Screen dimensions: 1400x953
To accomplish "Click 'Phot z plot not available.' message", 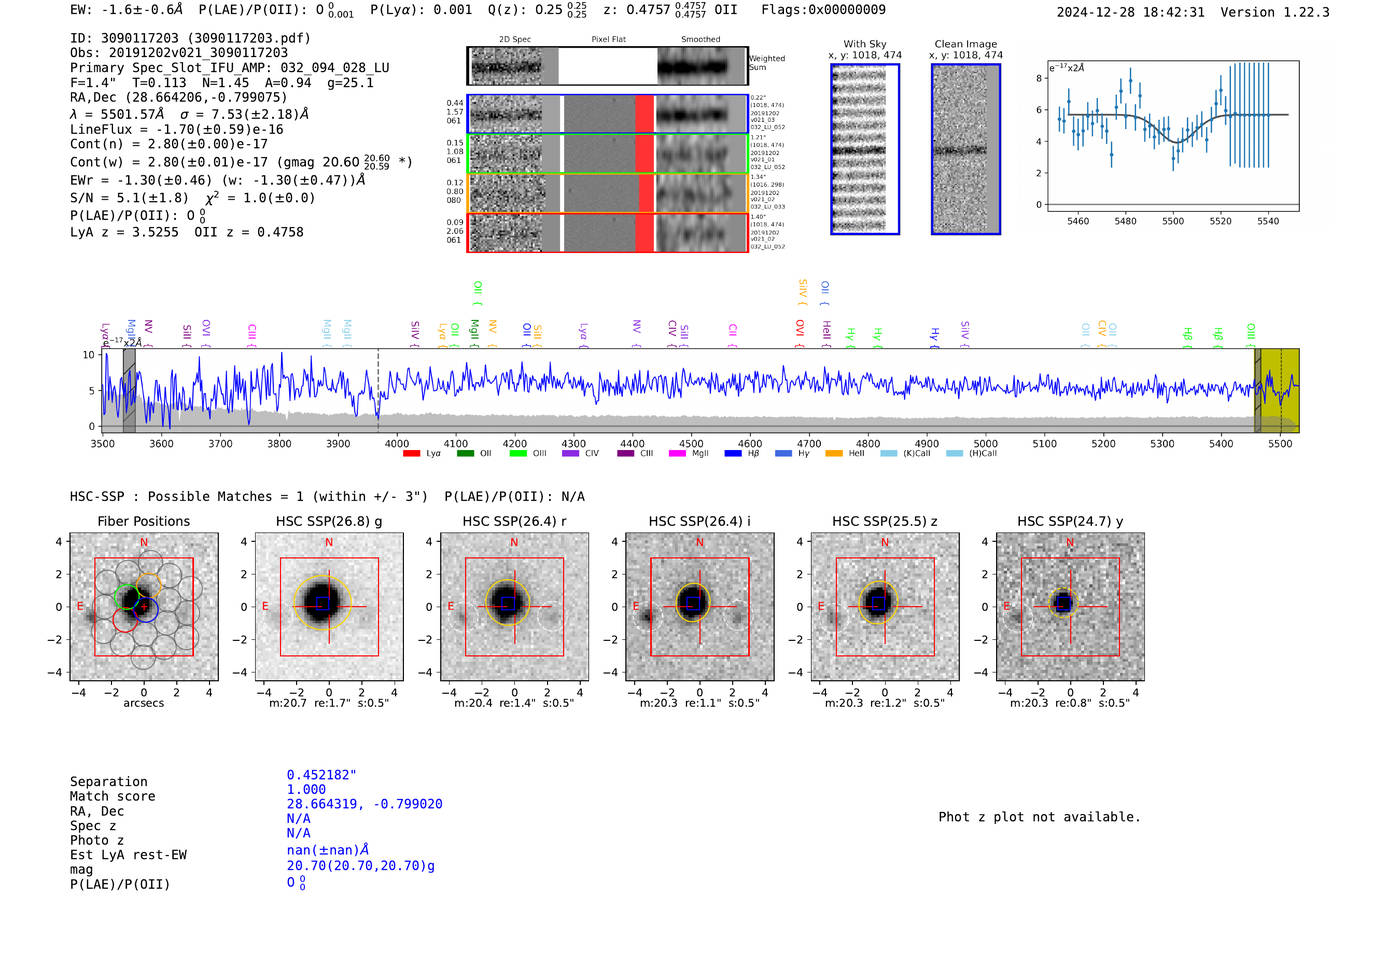I will (x=1039, y=817).
